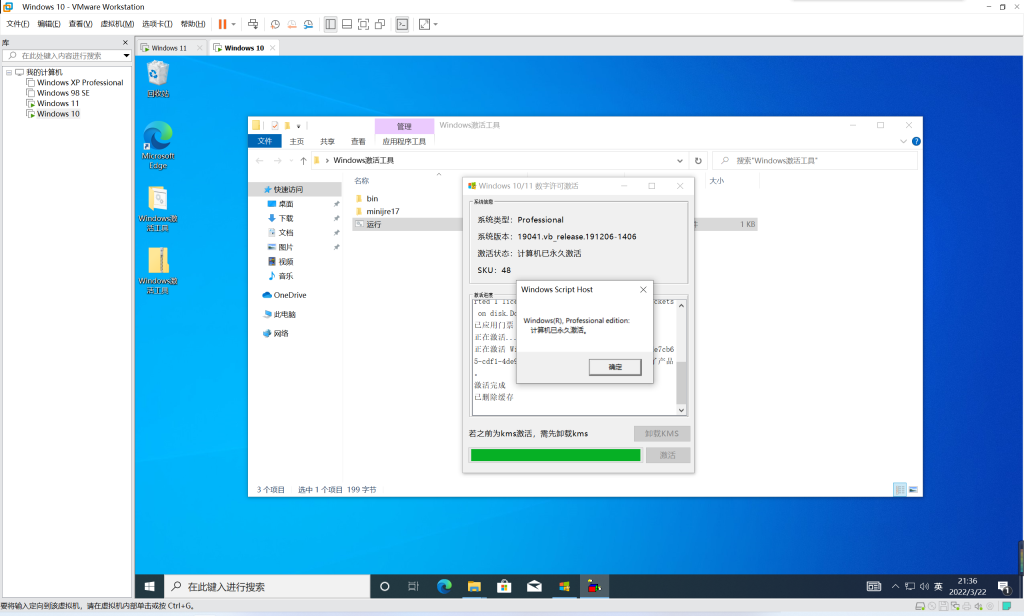Select 此电脑 in the navigation pane
Screen dimensions: 1024x616
[x=280, y=314]
